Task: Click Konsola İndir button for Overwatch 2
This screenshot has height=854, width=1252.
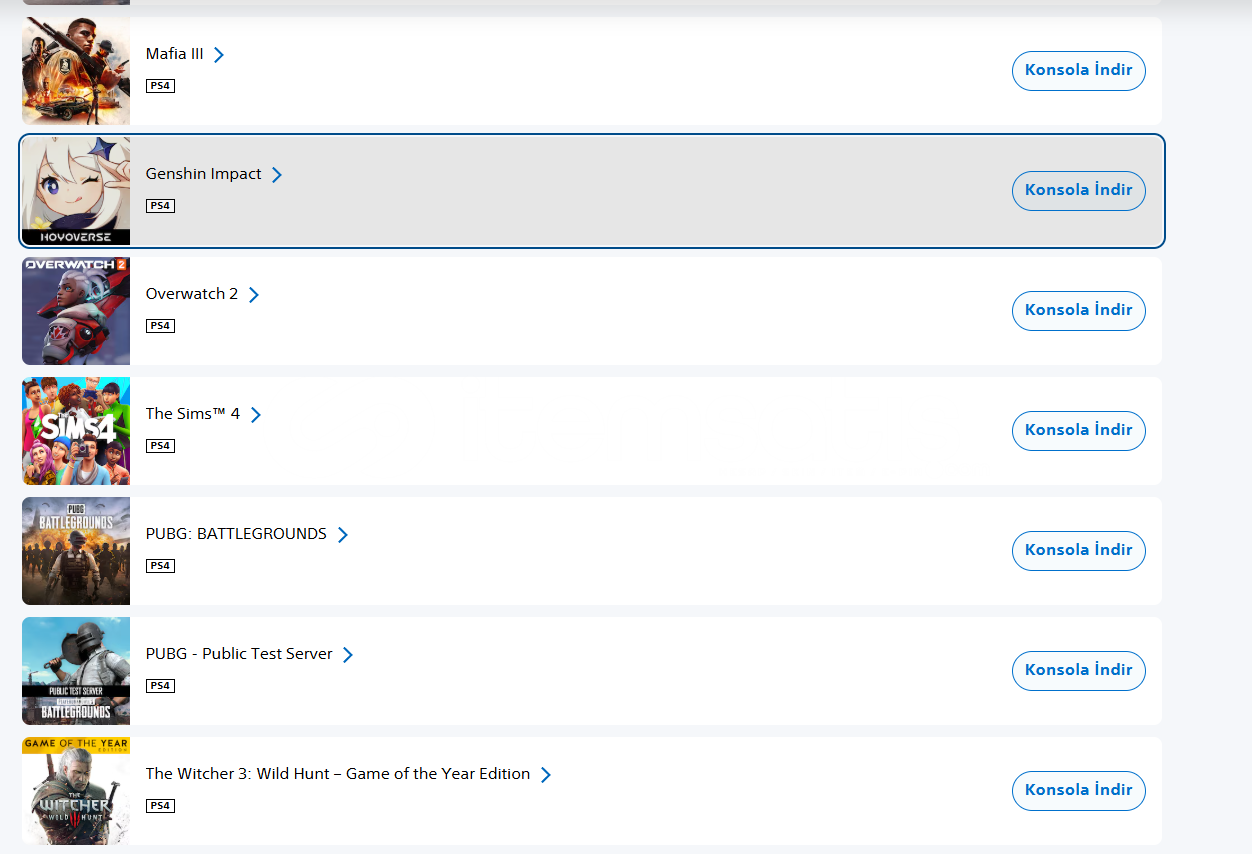Action: 1078,311
